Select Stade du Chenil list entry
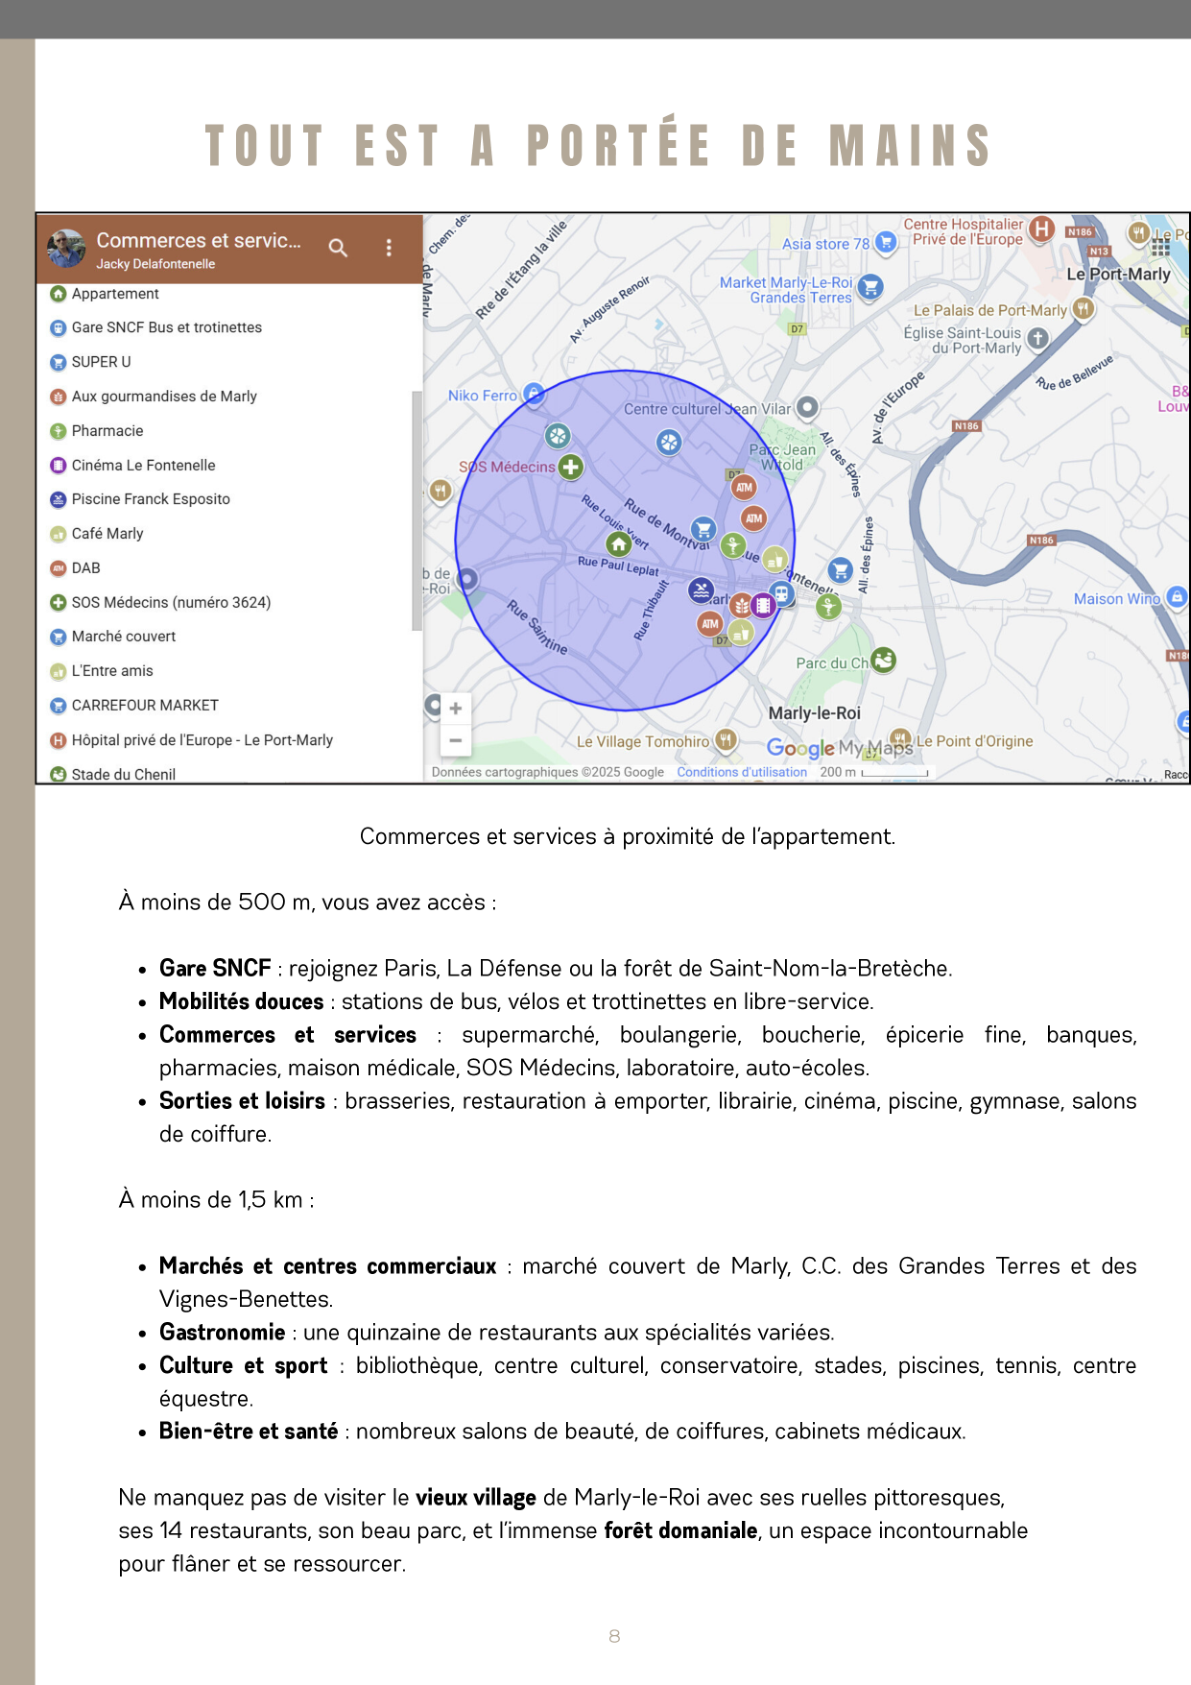The image size is (1191, 1685). (112, 774)
